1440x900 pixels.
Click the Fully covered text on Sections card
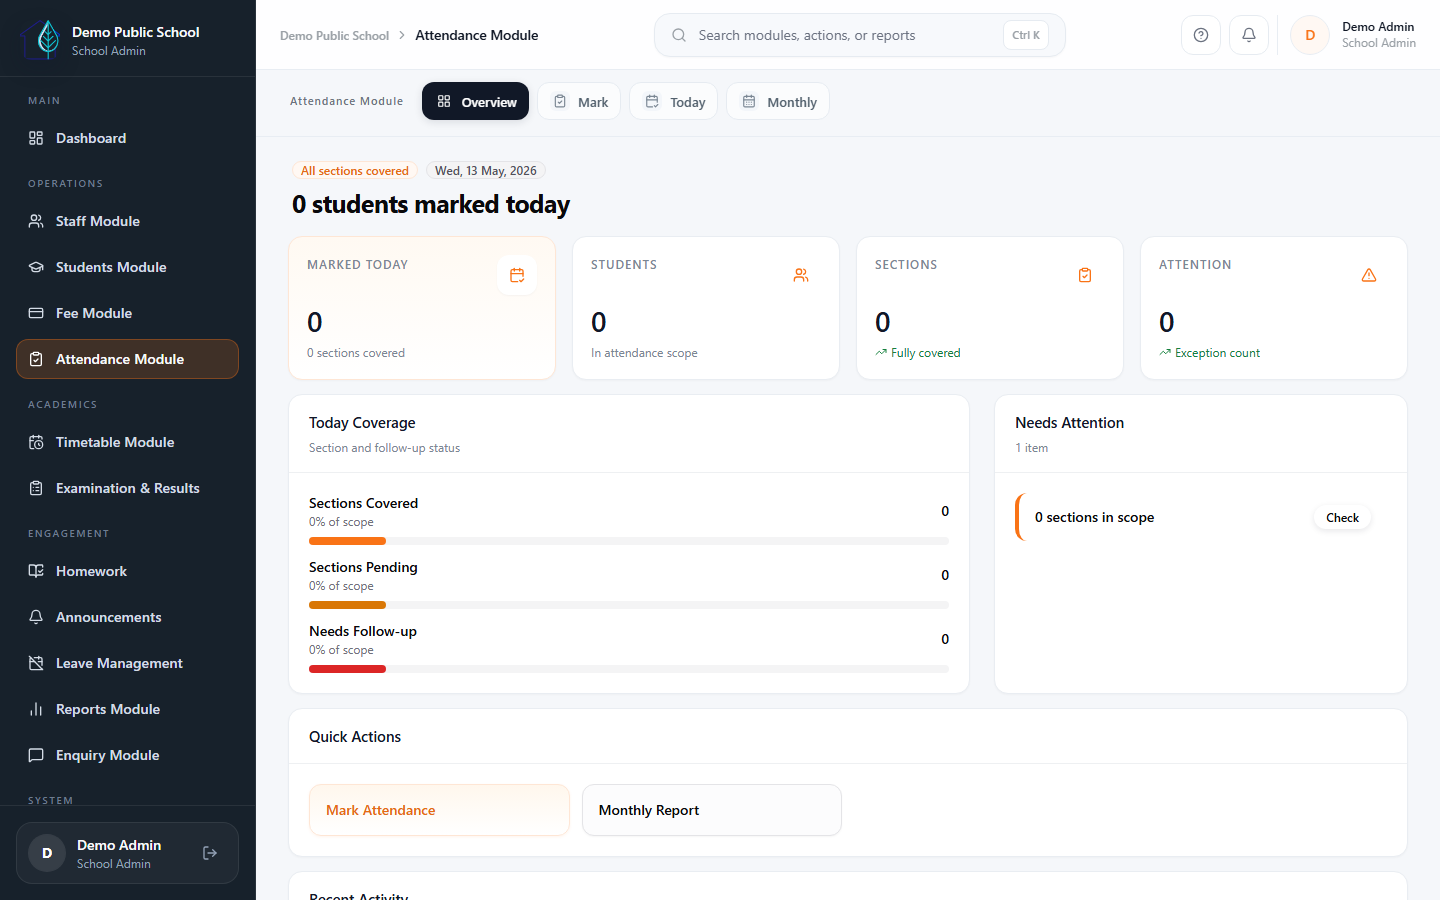(925, 353)
